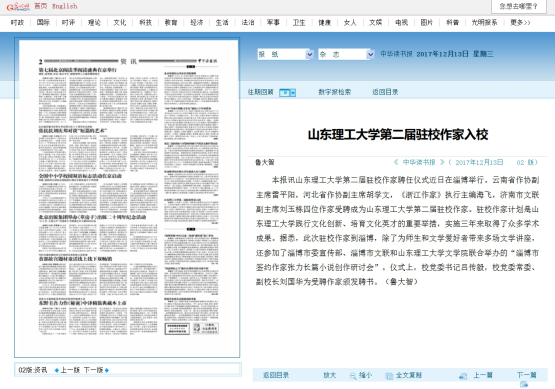
Task: Click the Guangming site logo at top left
Action: [x=18, y=6]
